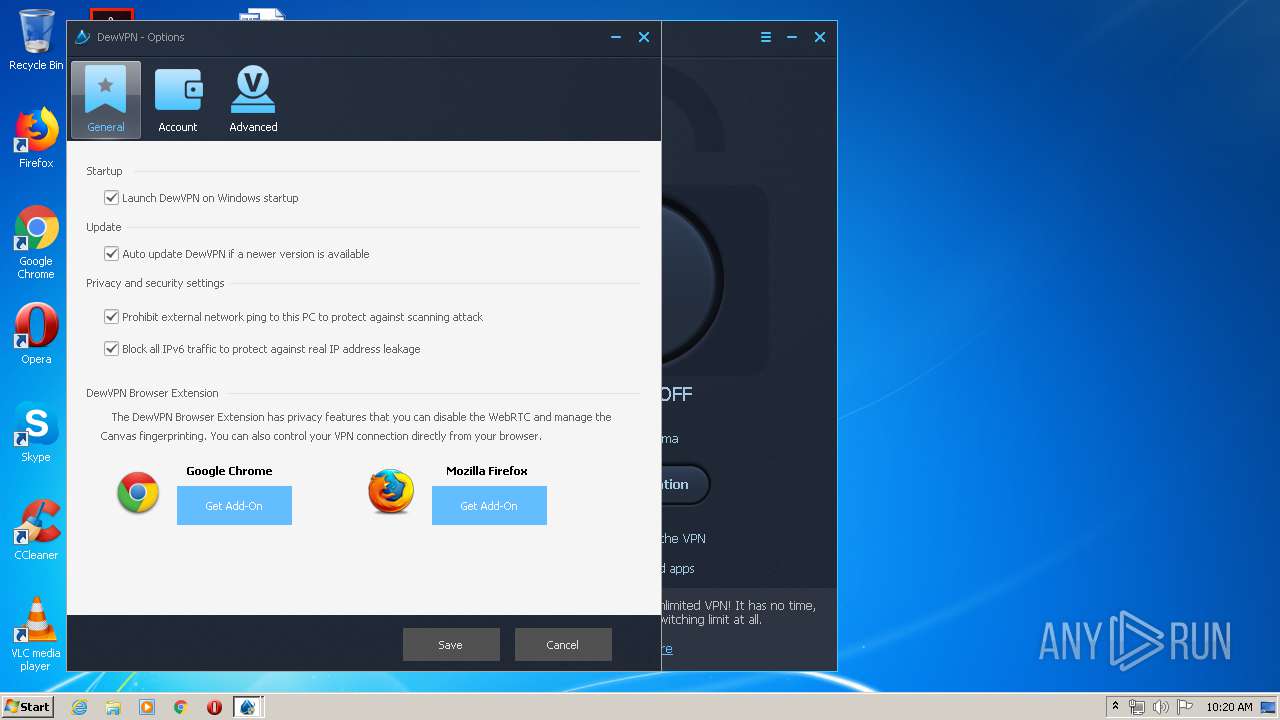Minimize the DewVPN Options window

click(x=615, y=37)
